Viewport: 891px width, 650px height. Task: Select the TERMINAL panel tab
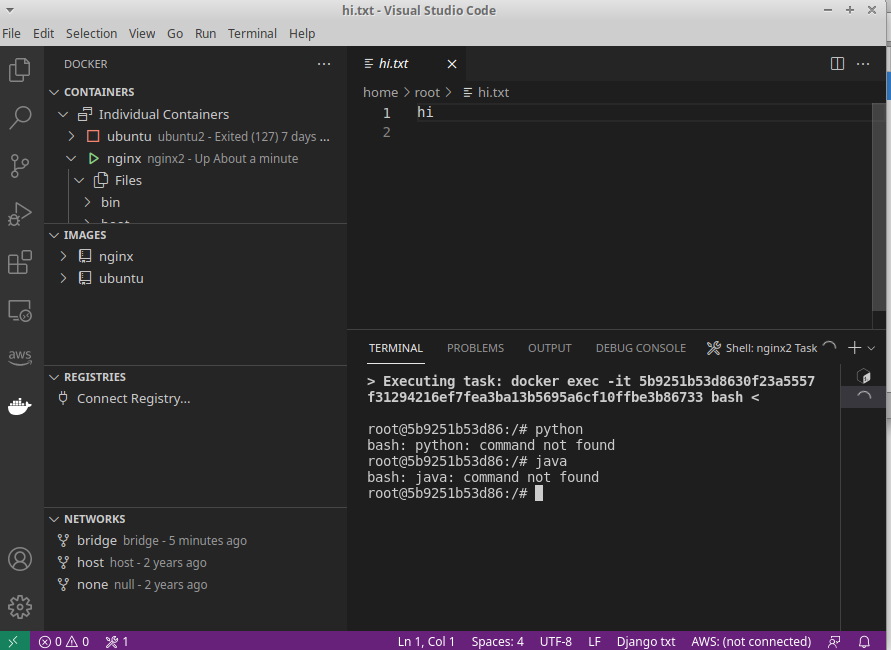pos(395,348)
